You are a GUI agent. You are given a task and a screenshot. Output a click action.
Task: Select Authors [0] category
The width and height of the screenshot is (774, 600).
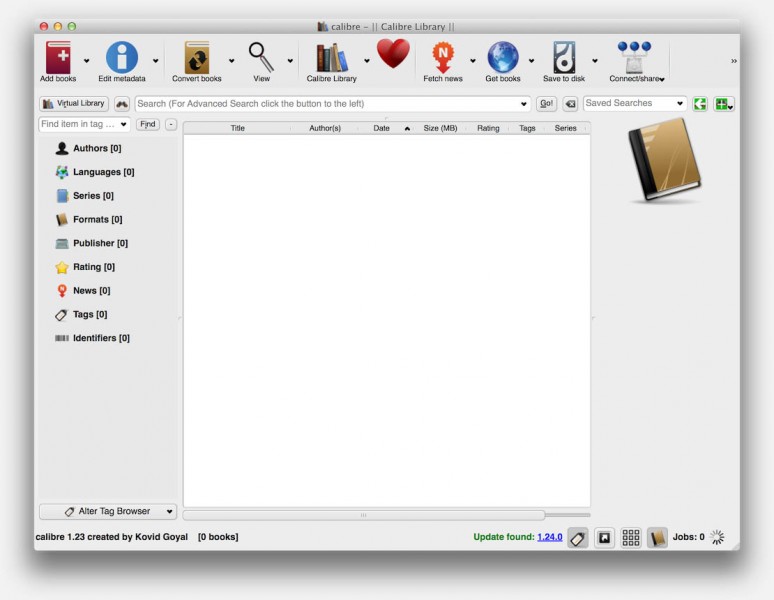(97, 148)
